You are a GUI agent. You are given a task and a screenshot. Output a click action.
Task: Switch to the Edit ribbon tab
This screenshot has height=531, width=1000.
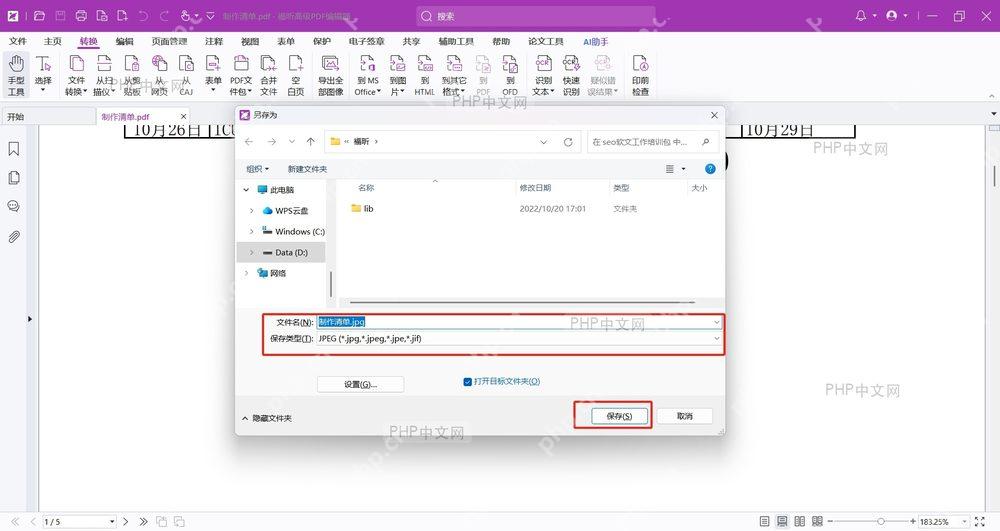pos(124,41)
